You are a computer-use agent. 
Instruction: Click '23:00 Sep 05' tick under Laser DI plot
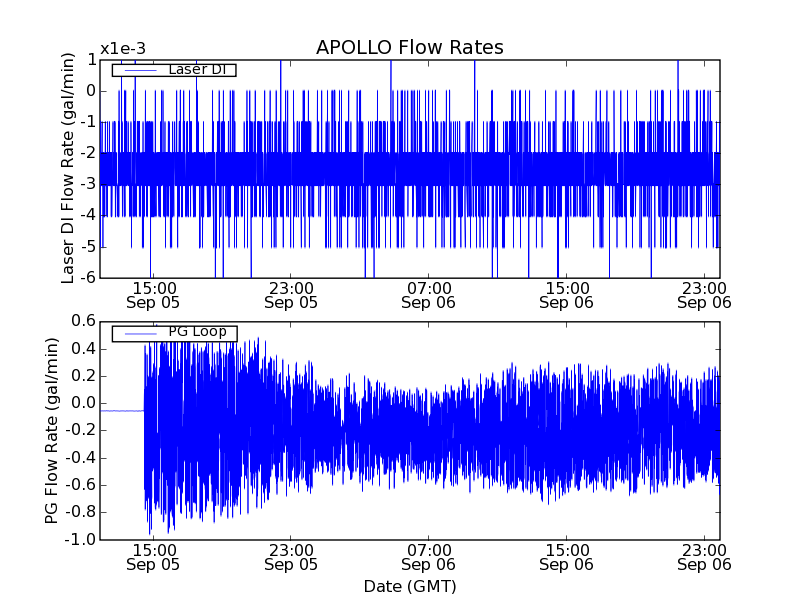coord(291,295)
